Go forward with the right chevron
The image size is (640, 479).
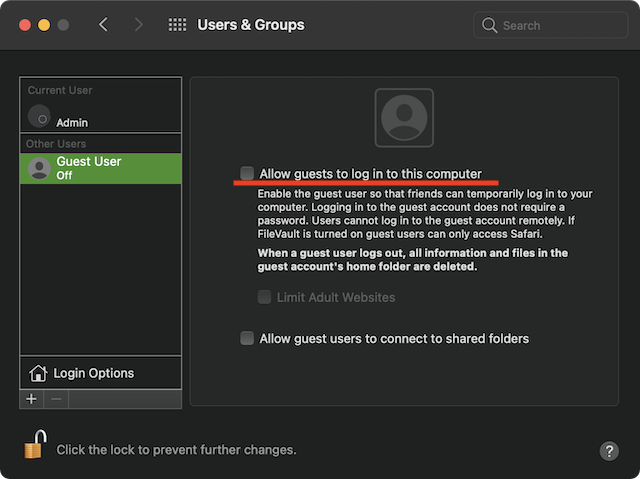(138, 25)
